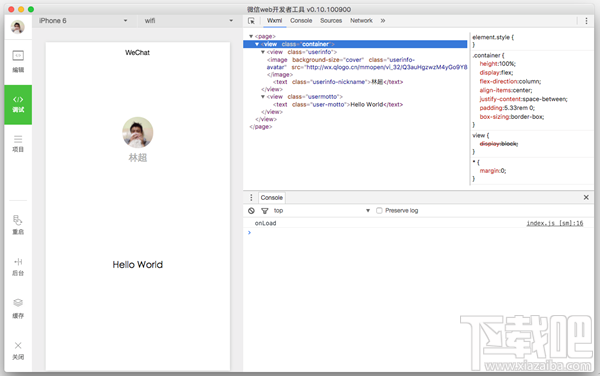The image size is (600, 376).
Task: Switch to the Sources tab
Action: 331,21
